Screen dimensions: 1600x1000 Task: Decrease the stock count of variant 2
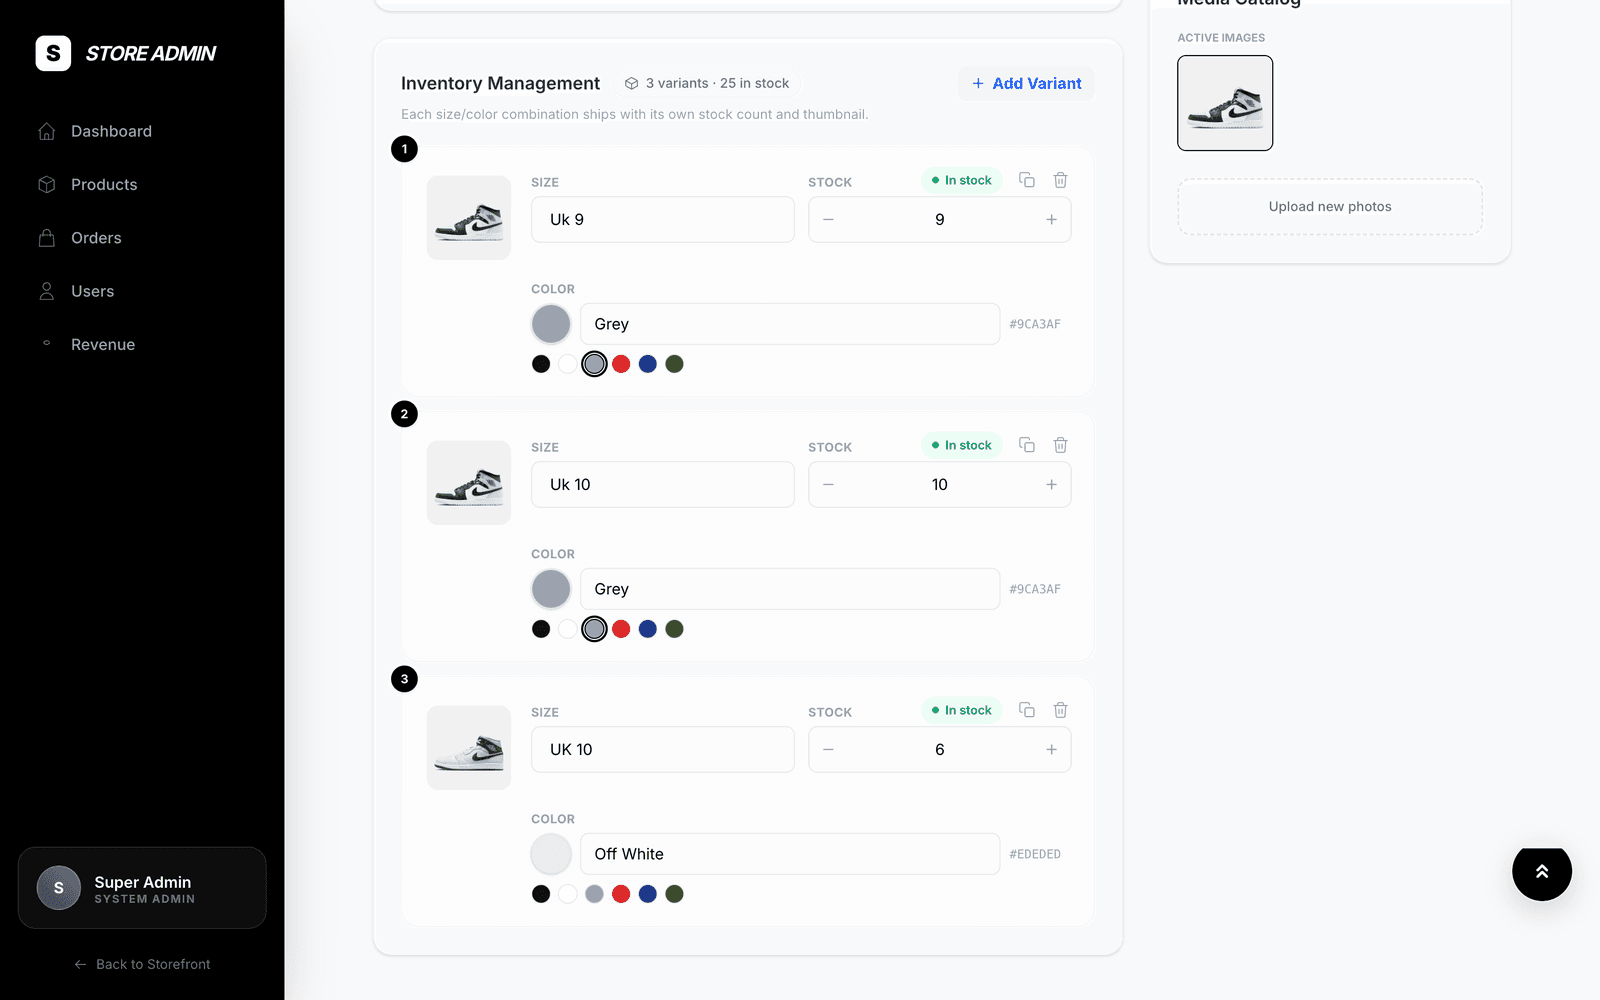[828, 485]
